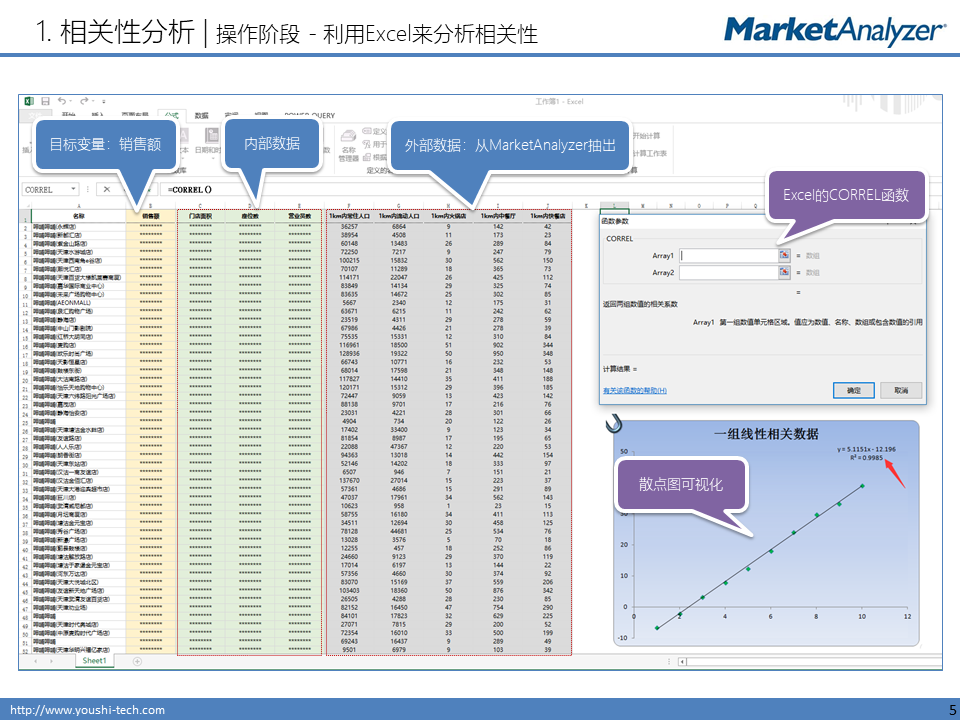Select the 1km内流动人口 header cell

tap(399, 216)
